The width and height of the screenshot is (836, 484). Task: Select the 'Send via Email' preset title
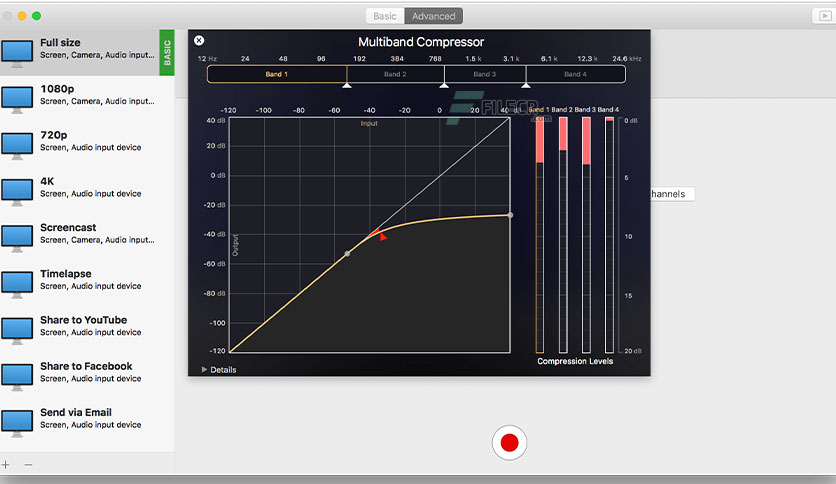coord(76,413)
